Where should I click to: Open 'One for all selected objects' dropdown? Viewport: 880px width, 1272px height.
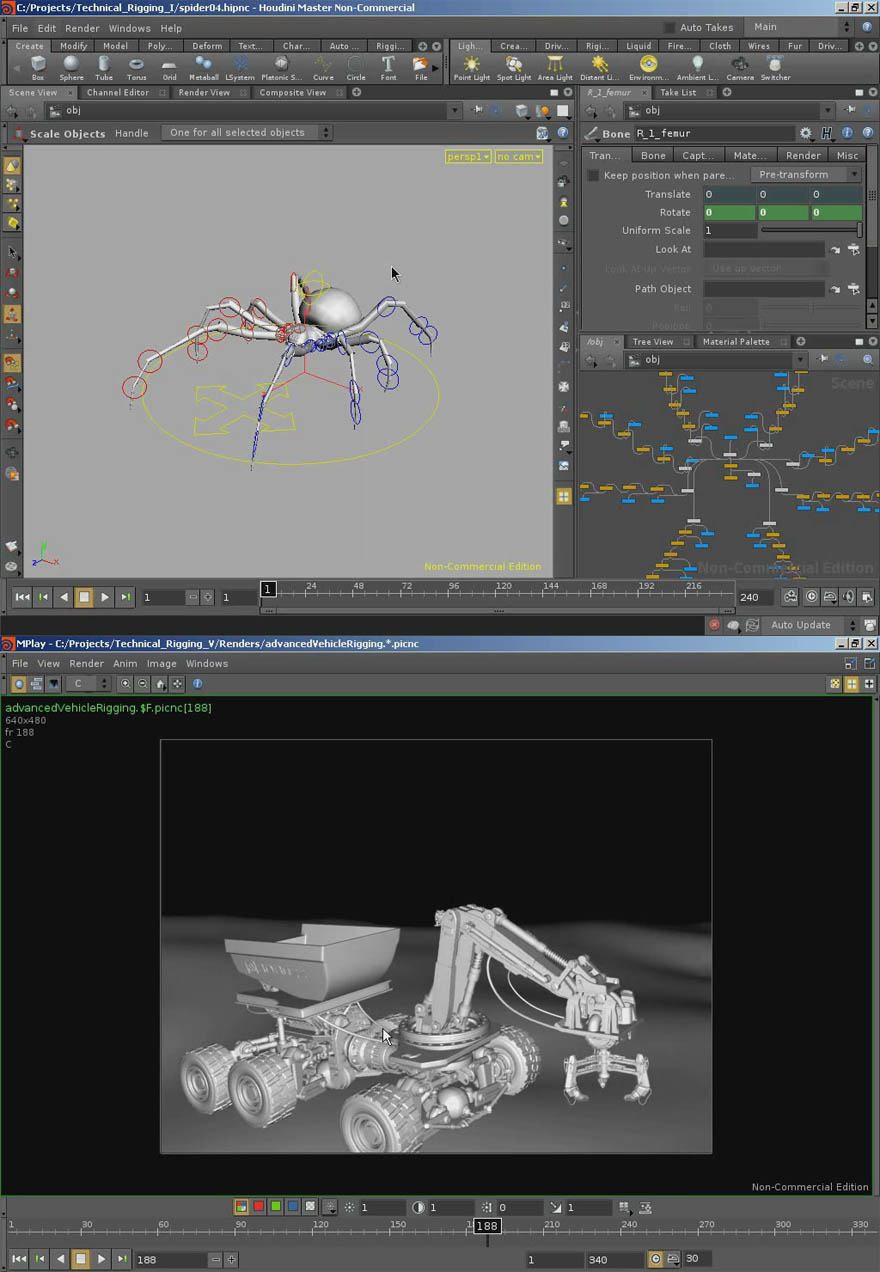click(246, 133)
